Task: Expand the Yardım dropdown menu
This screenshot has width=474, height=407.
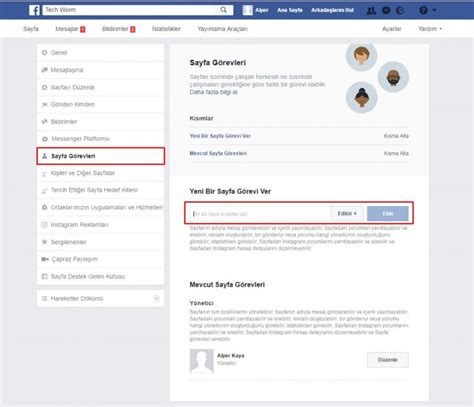Action: (430, 29)
